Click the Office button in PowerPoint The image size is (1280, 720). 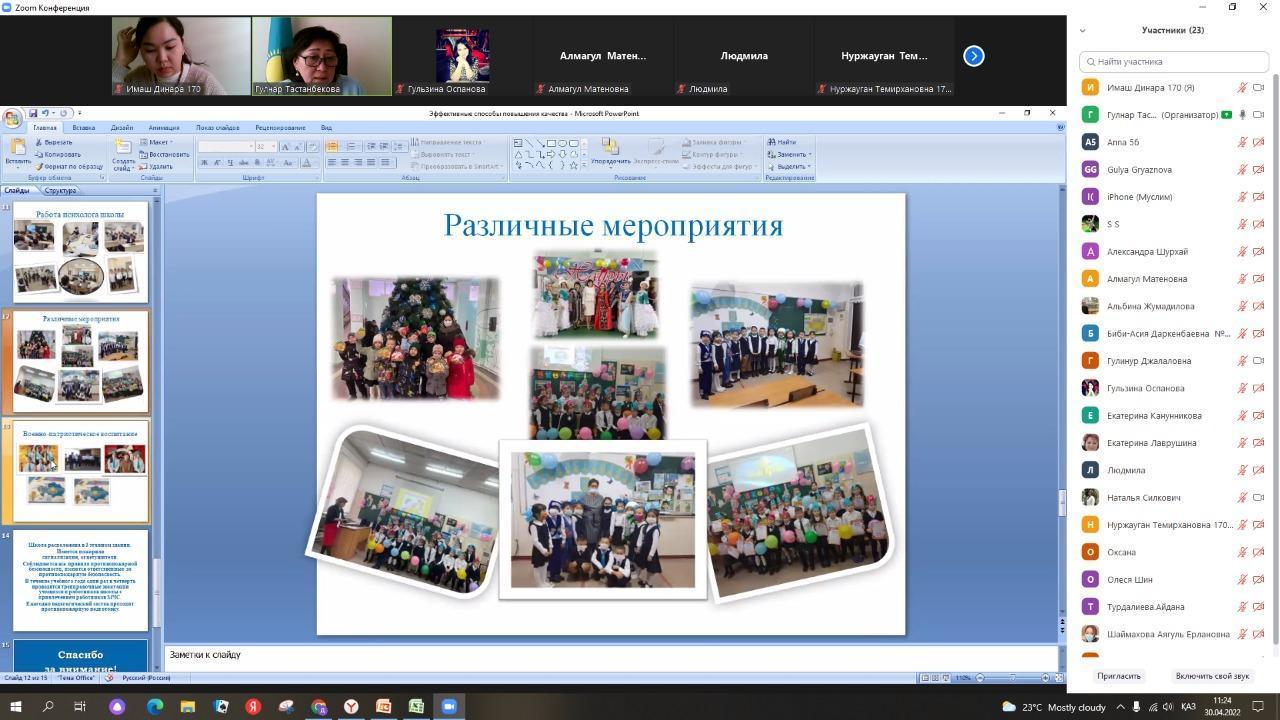coord(11,118)
